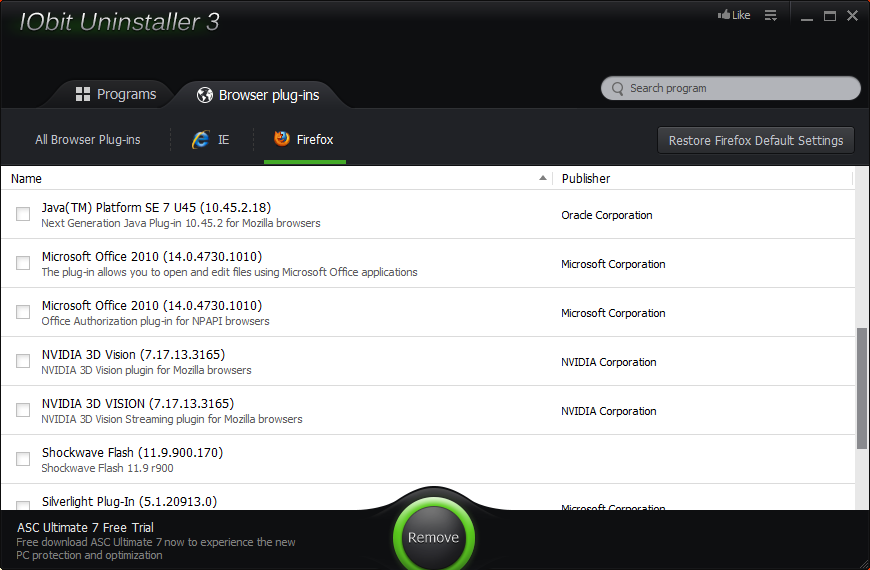This screenshot has height=570, width=870.
Task: Click Oracle Corporation publisher cell
Action: tap(606, 215)
